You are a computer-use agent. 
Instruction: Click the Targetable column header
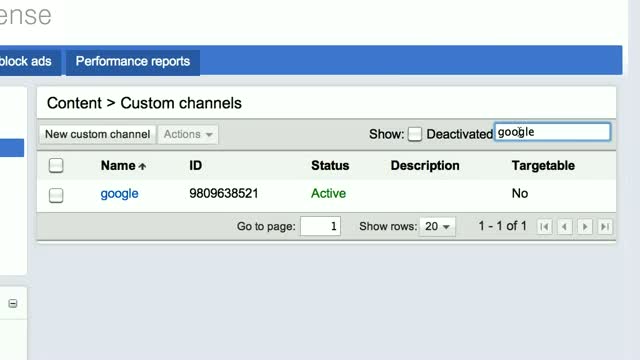click(543, 166)
